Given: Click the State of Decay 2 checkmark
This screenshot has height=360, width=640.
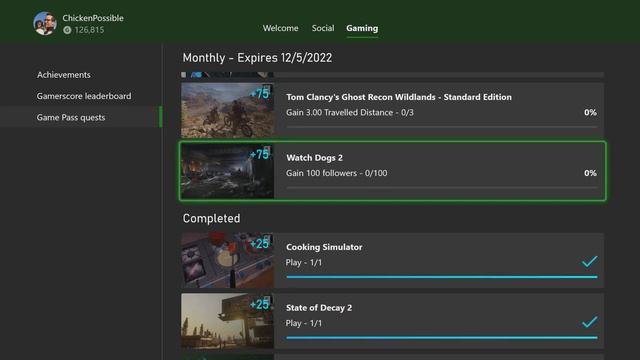Looking at the screenshot, I should [590, 322].
